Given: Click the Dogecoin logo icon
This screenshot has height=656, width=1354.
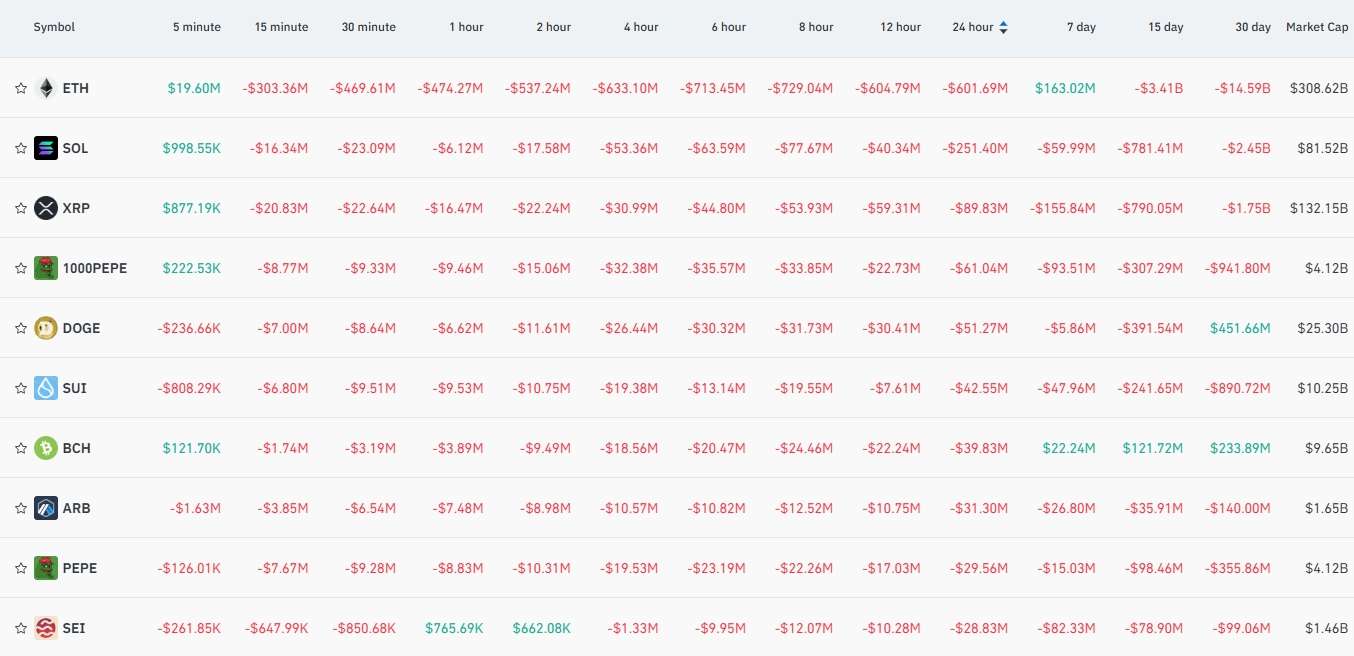Looking at the screenshot, I should pyautogui.click(x=46, y=328).
